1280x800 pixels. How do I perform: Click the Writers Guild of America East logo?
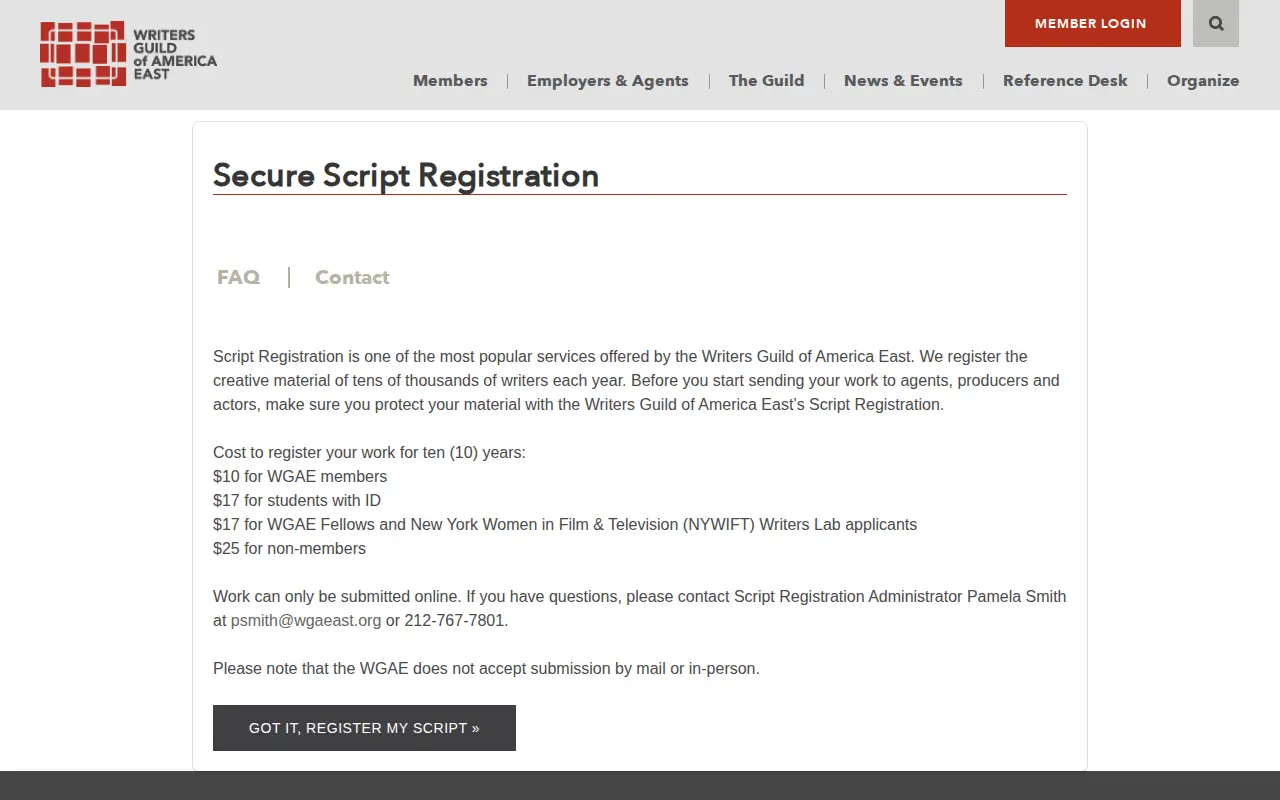[x=129, y=54]
